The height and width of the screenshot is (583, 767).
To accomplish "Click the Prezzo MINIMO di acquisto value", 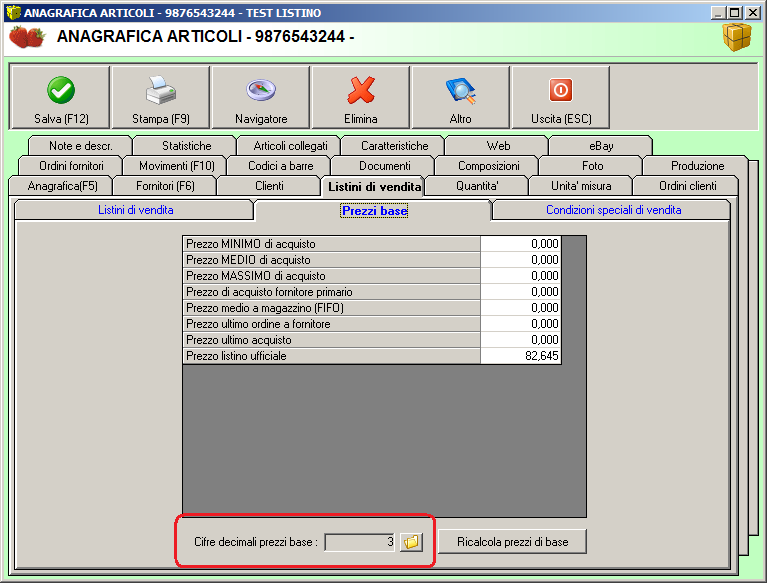I will point(520,244).
